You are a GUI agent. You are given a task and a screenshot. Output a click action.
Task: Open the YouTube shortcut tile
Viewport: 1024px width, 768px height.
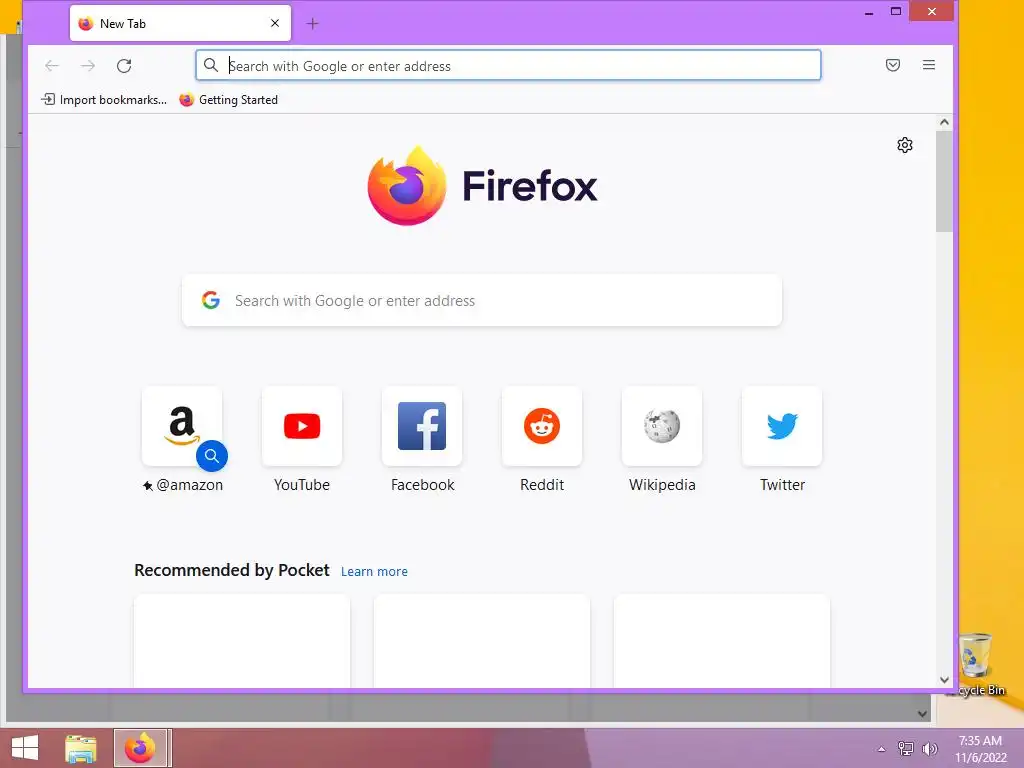click(302, 426)
